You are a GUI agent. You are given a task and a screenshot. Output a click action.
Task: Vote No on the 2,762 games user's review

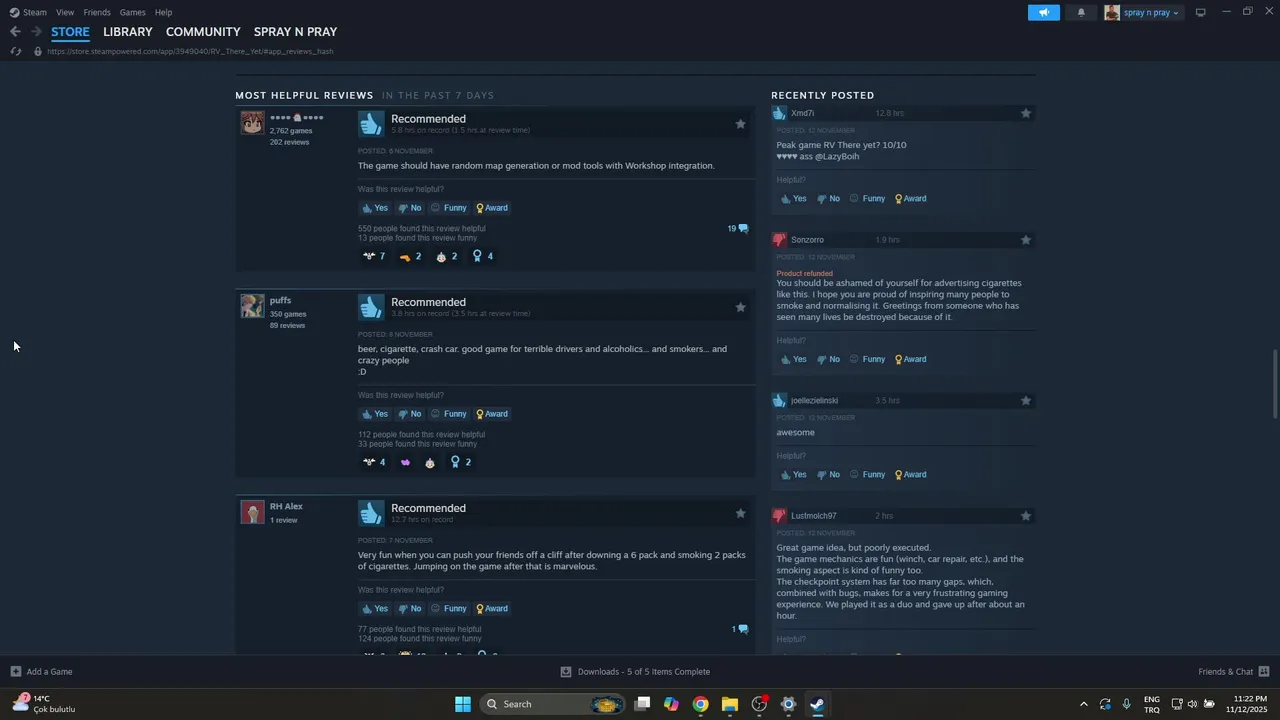coord(409,208)
